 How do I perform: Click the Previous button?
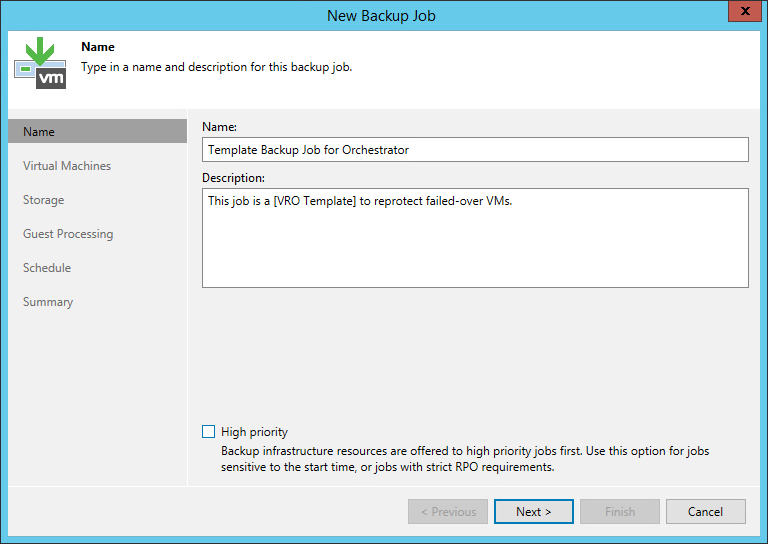(448, 512)
